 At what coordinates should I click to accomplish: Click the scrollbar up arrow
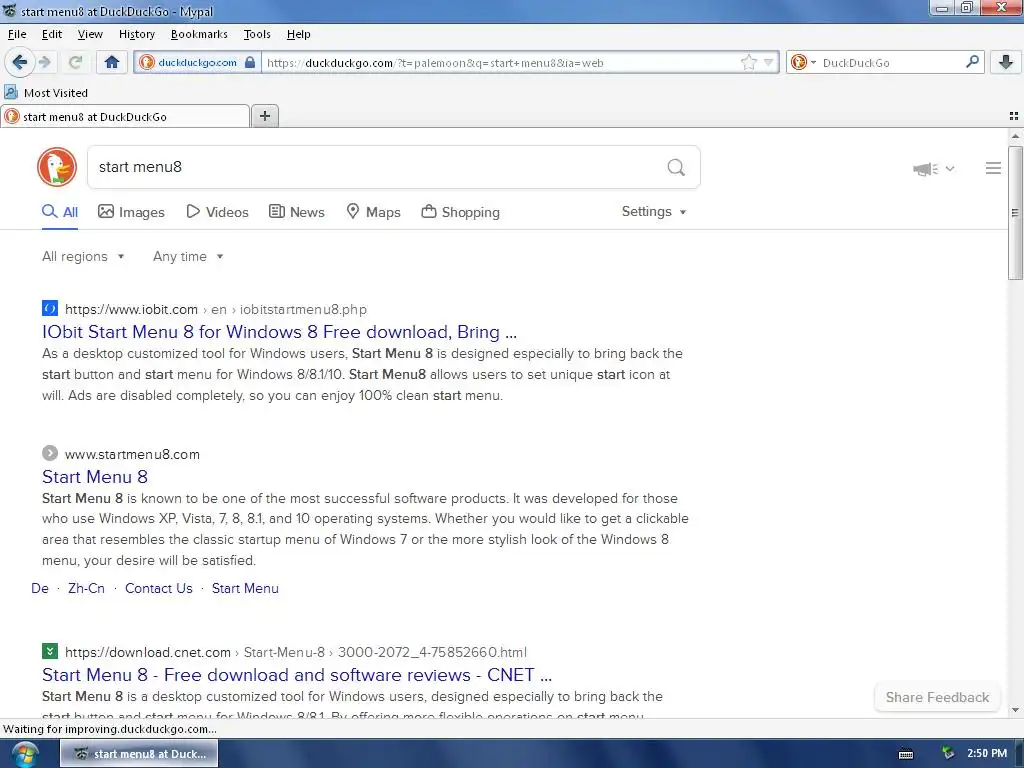point(1014,136)
